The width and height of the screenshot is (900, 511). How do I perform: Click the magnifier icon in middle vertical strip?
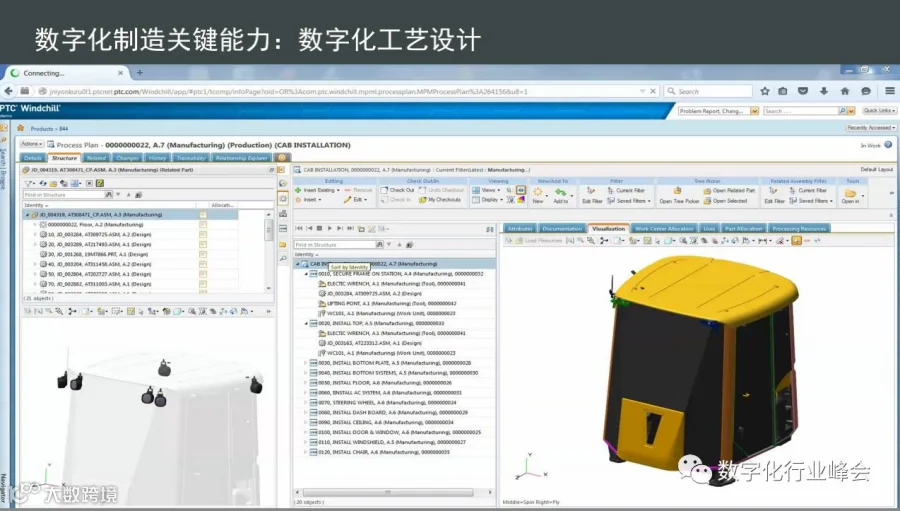tap(282, 259)
